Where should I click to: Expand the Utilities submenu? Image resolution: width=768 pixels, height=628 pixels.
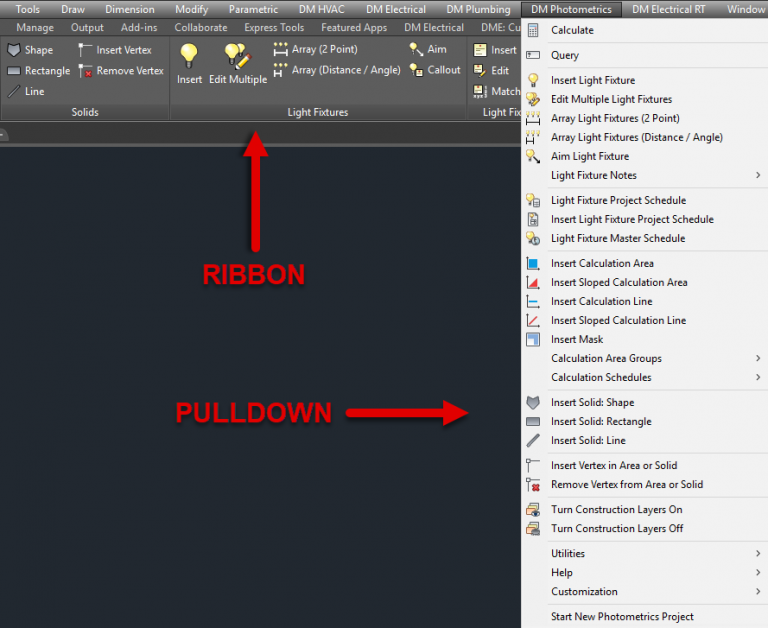644,554
